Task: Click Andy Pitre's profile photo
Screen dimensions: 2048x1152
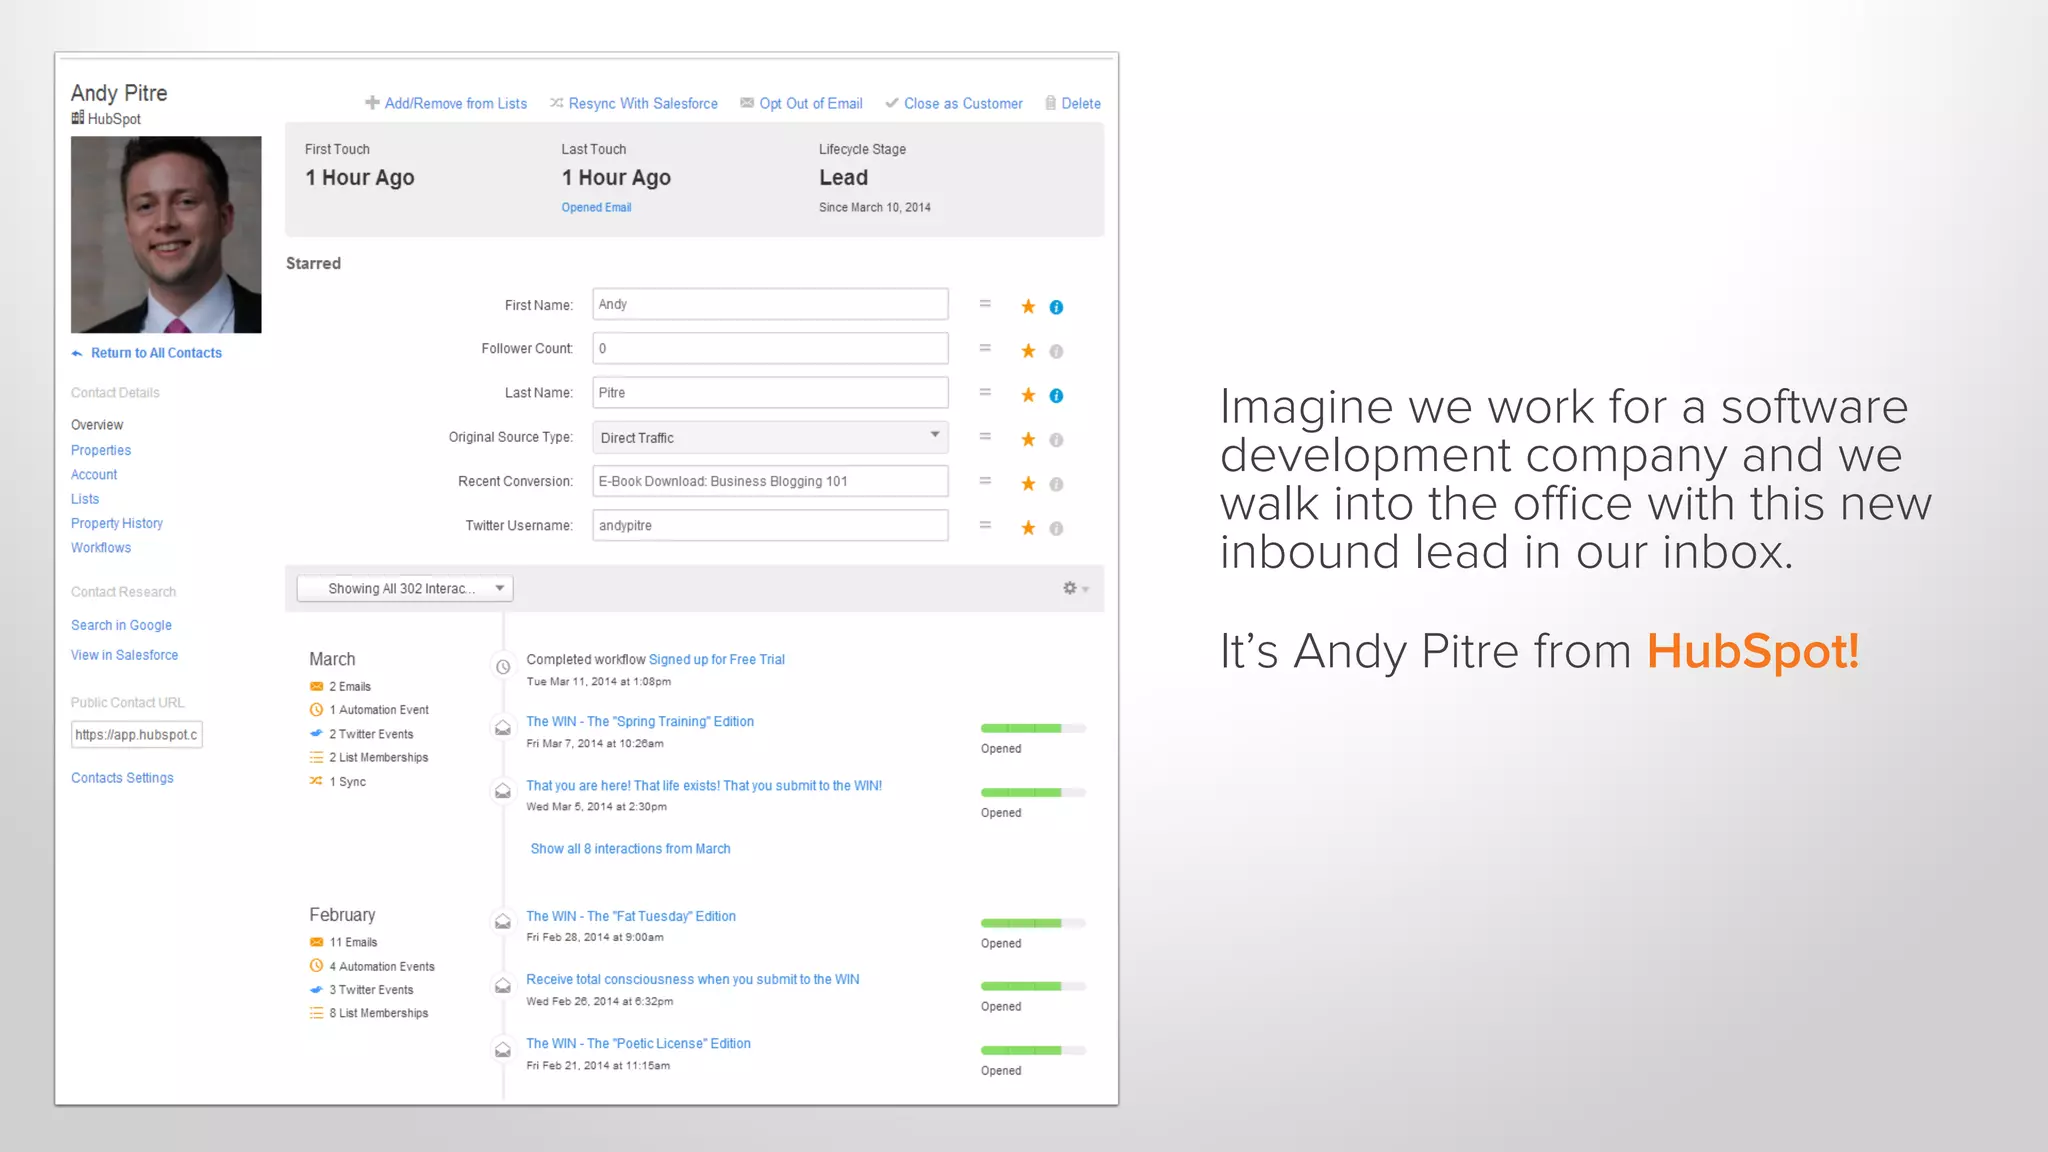Action: tap(166, 235)
